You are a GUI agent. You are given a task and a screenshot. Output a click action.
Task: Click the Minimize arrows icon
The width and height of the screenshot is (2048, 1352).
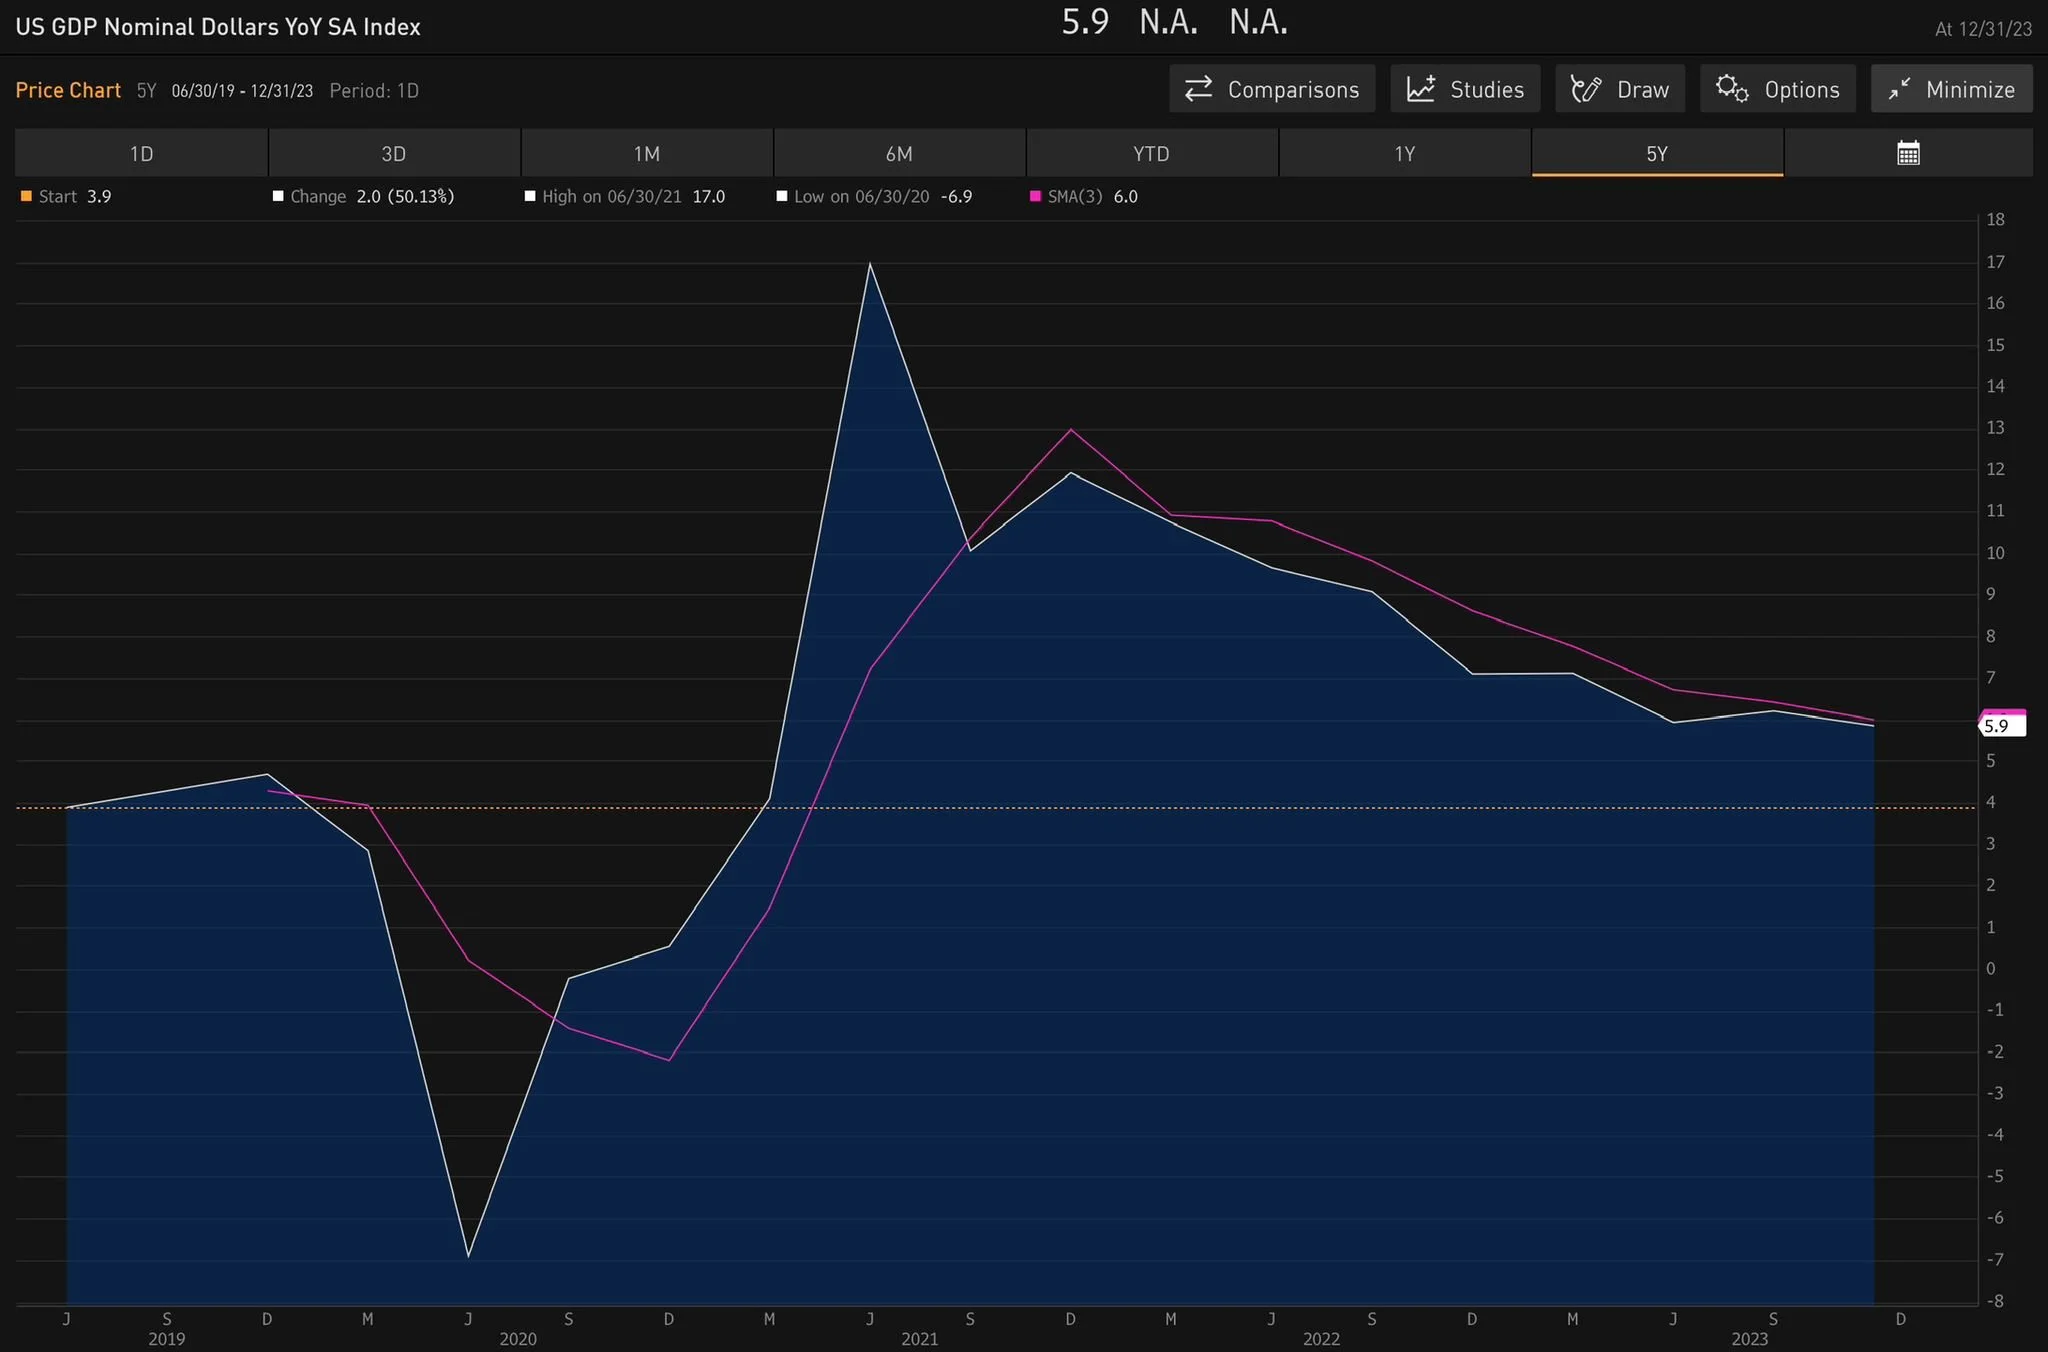(x=1898, y=89)
